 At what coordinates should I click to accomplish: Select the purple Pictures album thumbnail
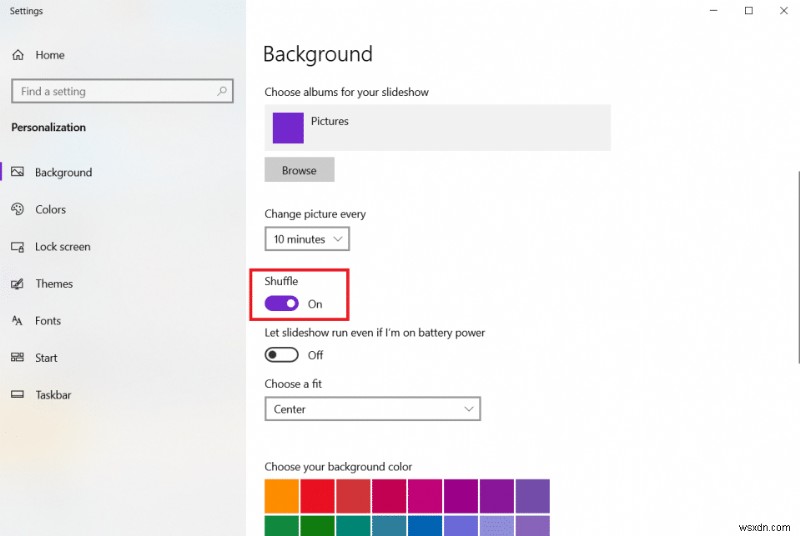pos(288,127)
